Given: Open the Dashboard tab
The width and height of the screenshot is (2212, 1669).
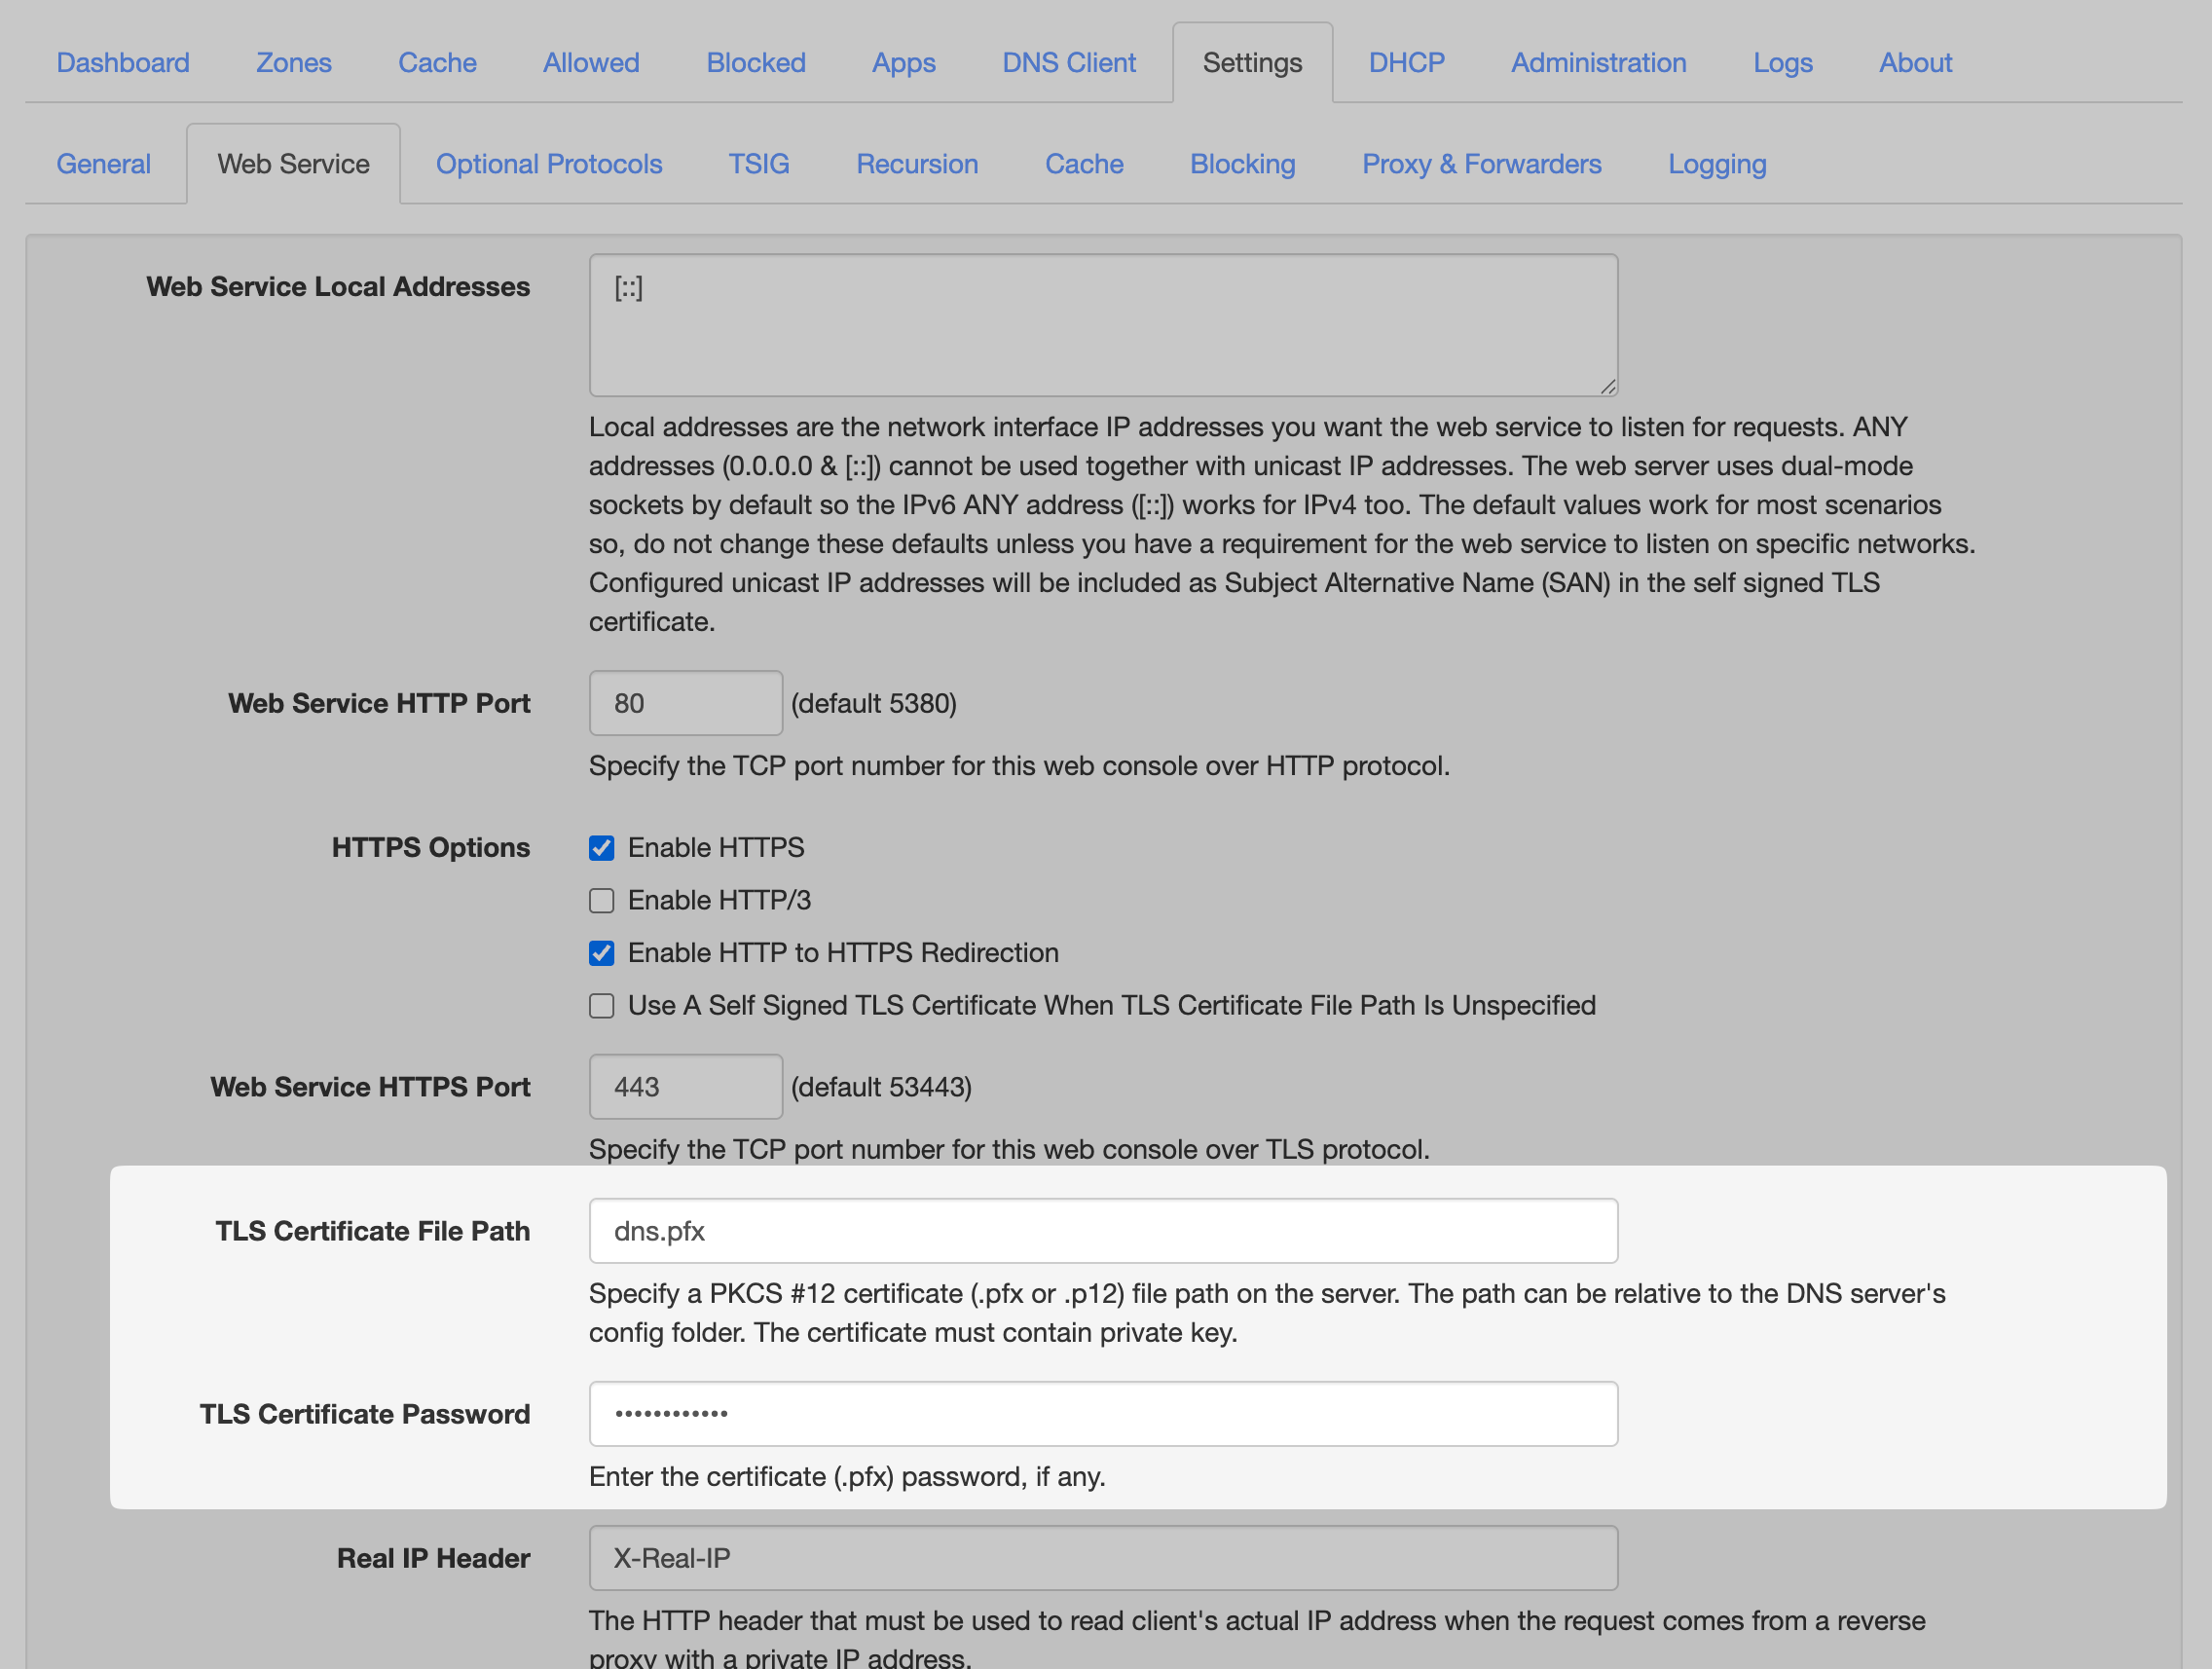Looking at the screenshot, I should [x=122, y=63].
